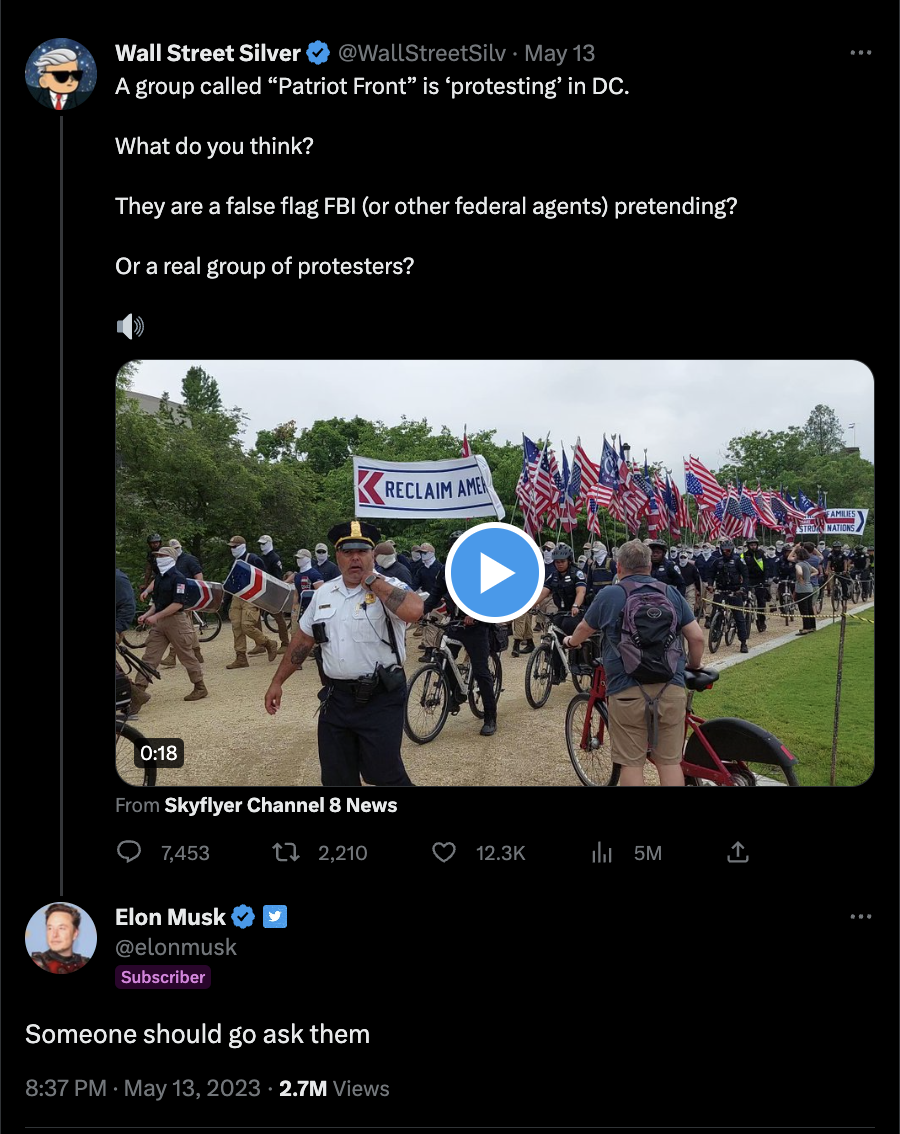Click the square Twitter affiliation badge

[x=275, y=916]
